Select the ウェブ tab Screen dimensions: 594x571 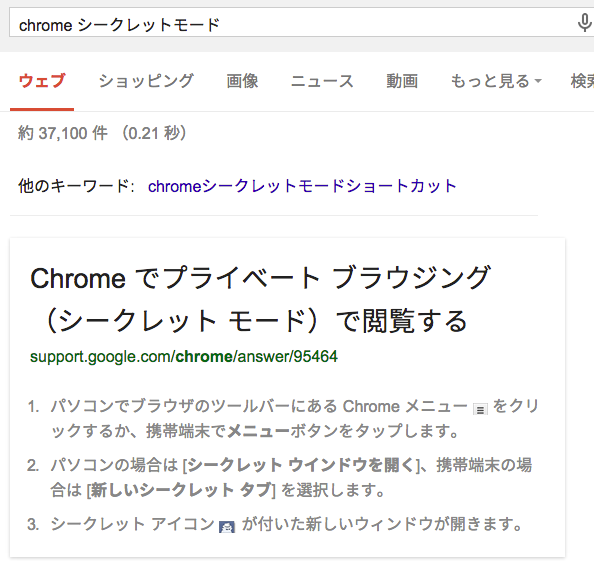point(42,81)
